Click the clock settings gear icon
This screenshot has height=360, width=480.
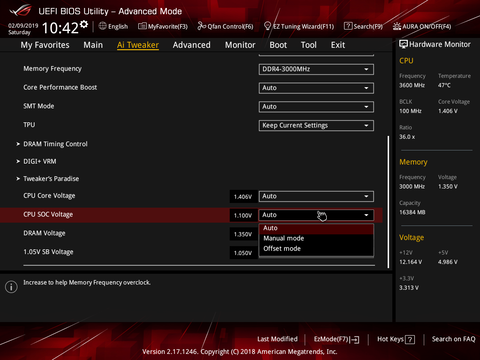coord(84,24)
